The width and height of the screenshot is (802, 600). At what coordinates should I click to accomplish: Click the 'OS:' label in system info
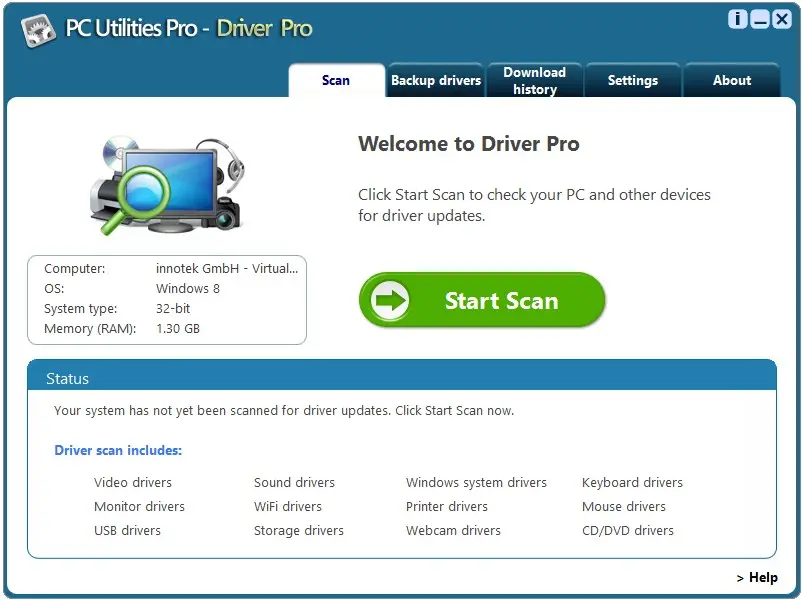click(54, 288)
